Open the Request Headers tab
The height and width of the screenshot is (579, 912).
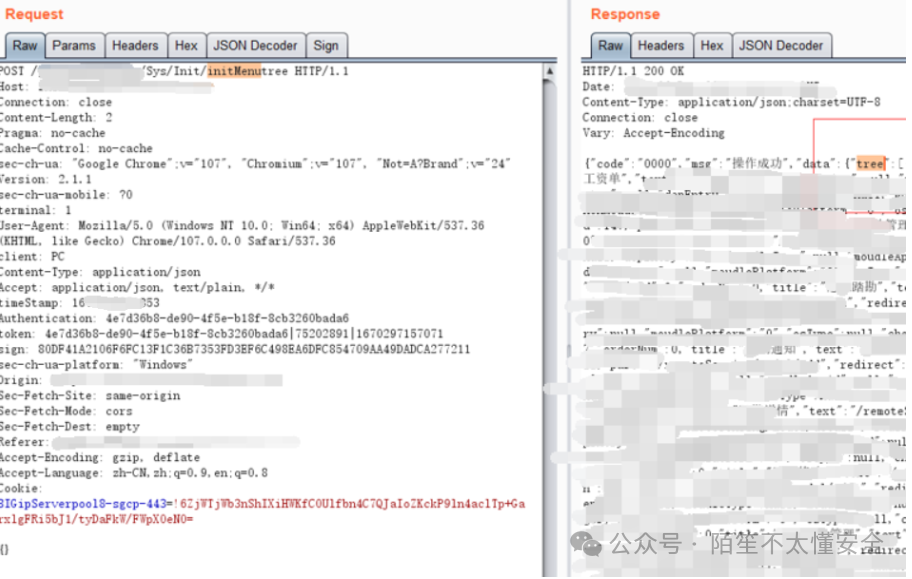[x=135, y=45]
